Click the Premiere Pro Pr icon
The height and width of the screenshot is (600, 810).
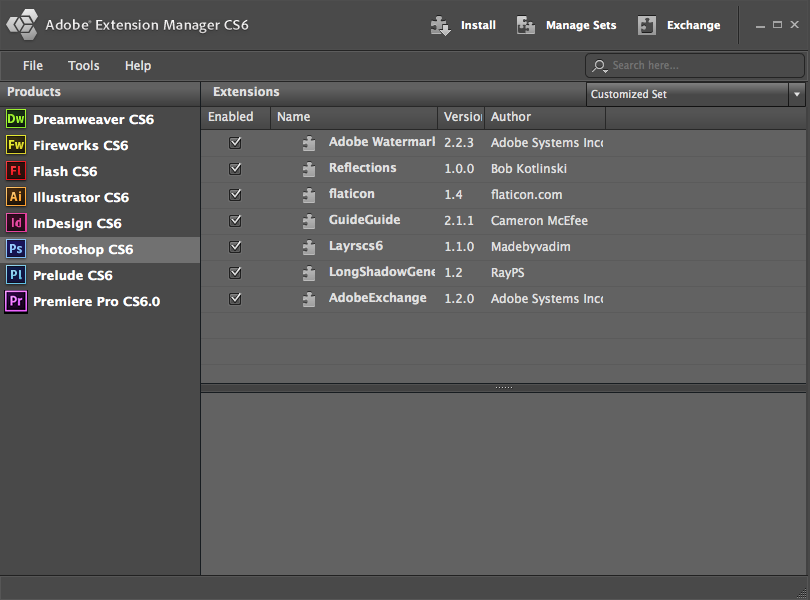(16, 301)
